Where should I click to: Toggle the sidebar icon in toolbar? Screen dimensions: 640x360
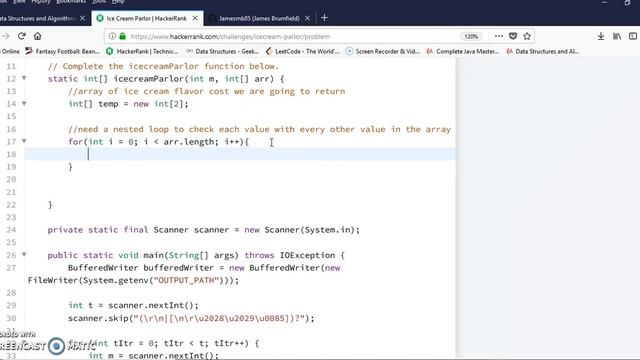coord(633,36)
